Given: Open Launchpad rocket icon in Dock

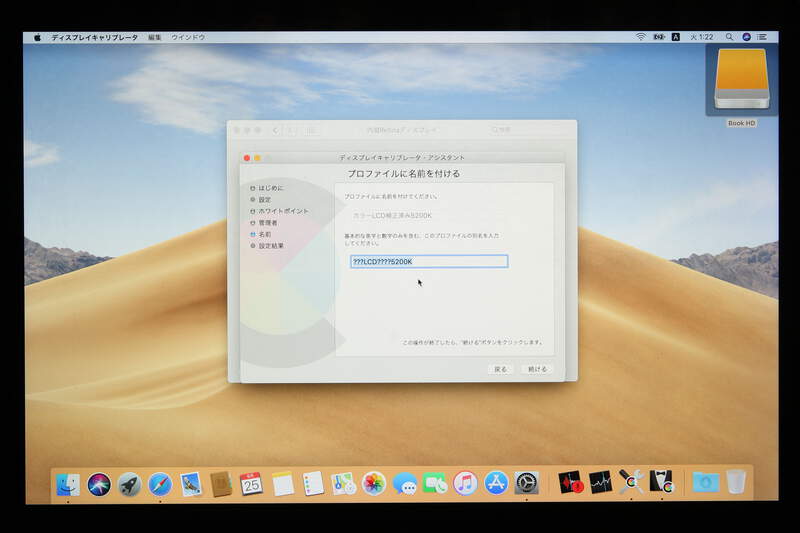Looking at the screenshot, I should coord(130,484).
